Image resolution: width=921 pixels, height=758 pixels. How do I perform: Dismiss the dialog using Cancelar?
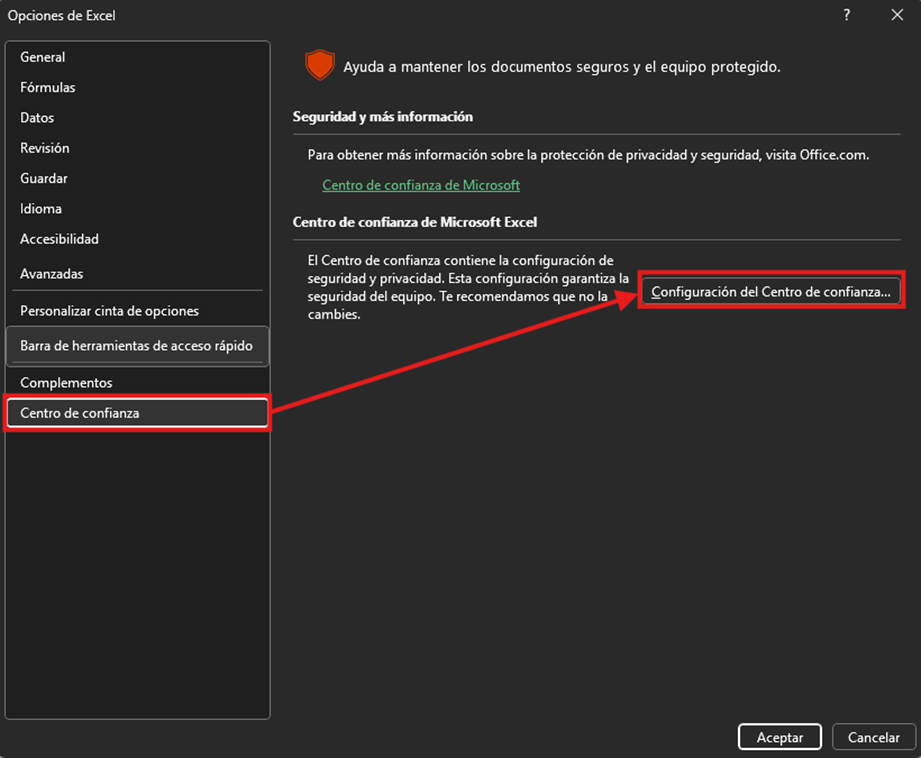874,737
